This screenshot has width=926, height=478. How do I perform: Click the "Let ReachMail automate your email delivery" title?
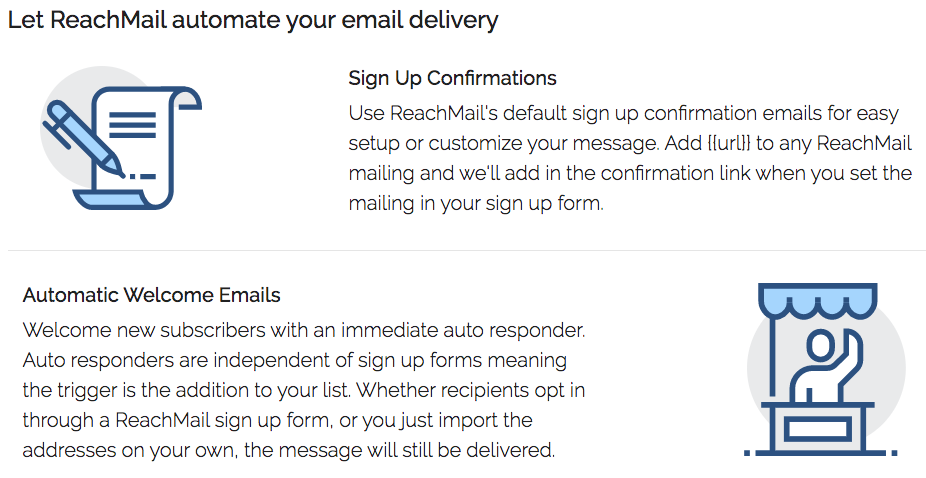coord(253,19)
